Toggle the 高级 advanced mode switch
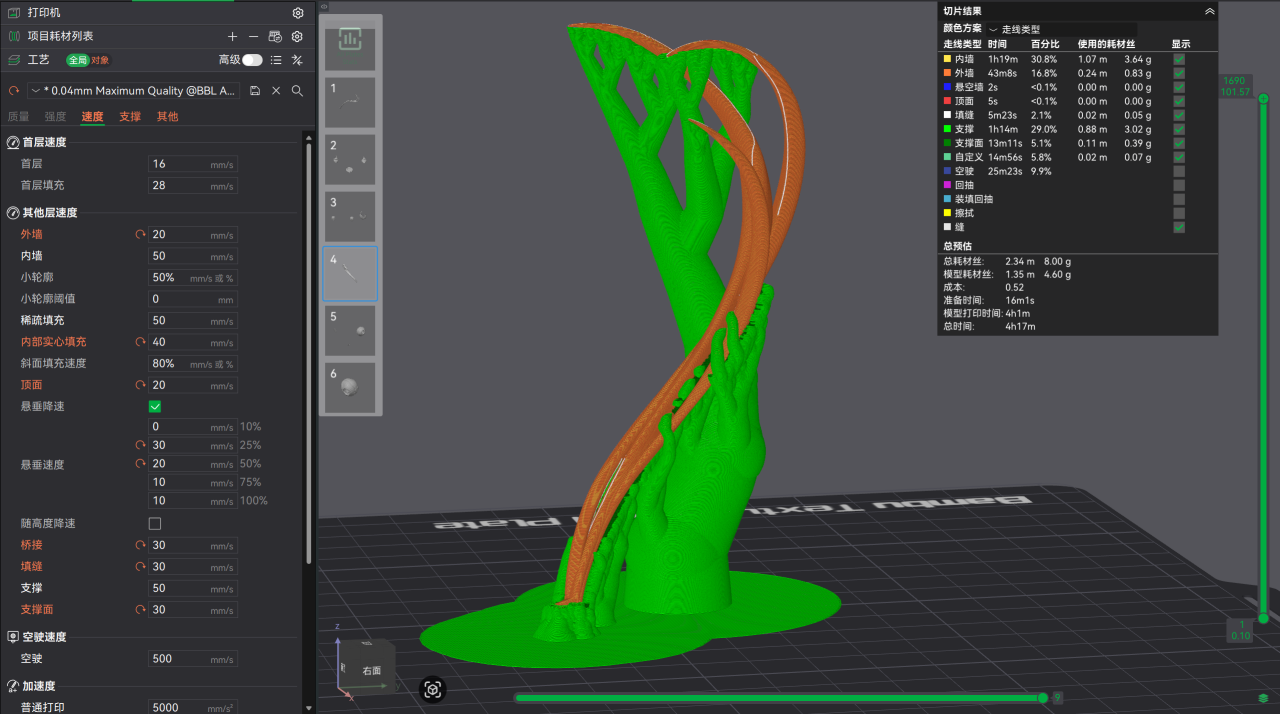 click(x=252, y=60)
